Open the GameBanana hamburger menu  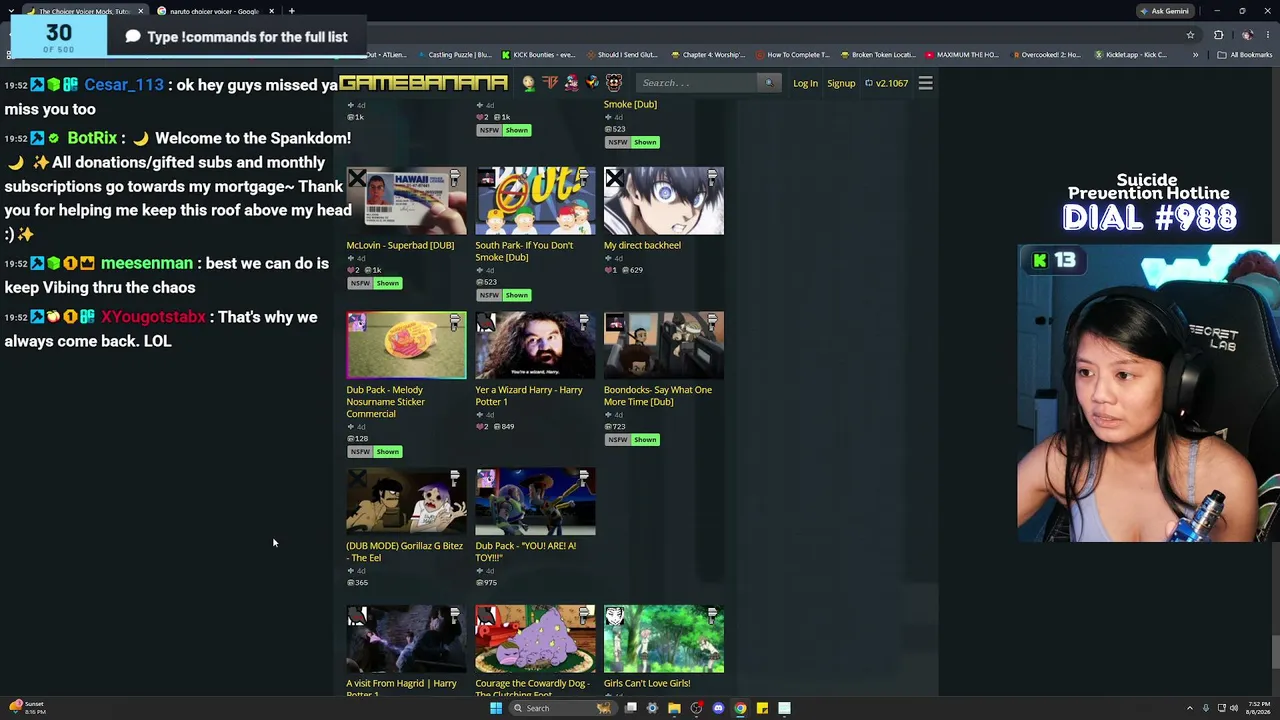925,83
